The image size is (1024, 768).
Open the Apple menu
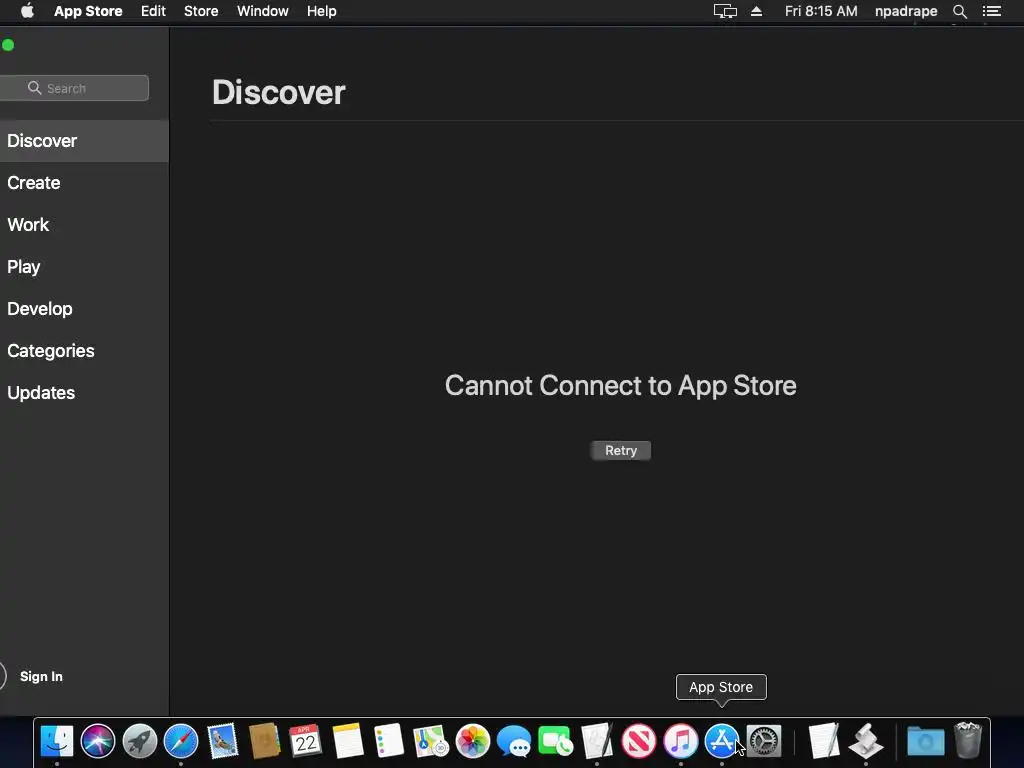pos(27,11)
